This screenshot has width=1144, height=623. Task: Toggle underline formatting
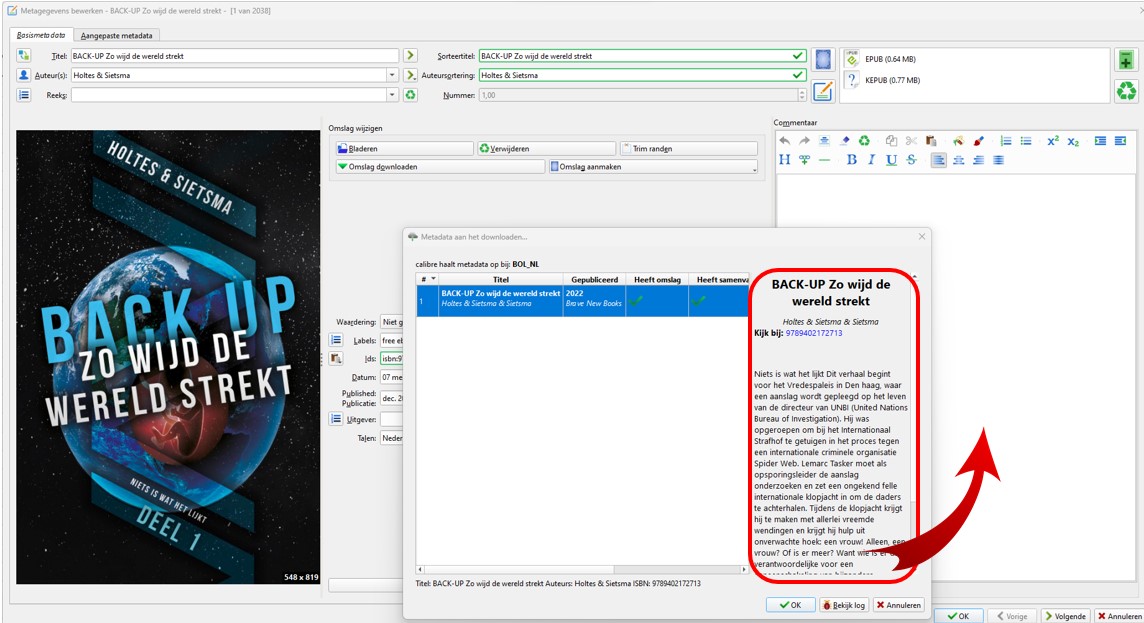(891, 160)
